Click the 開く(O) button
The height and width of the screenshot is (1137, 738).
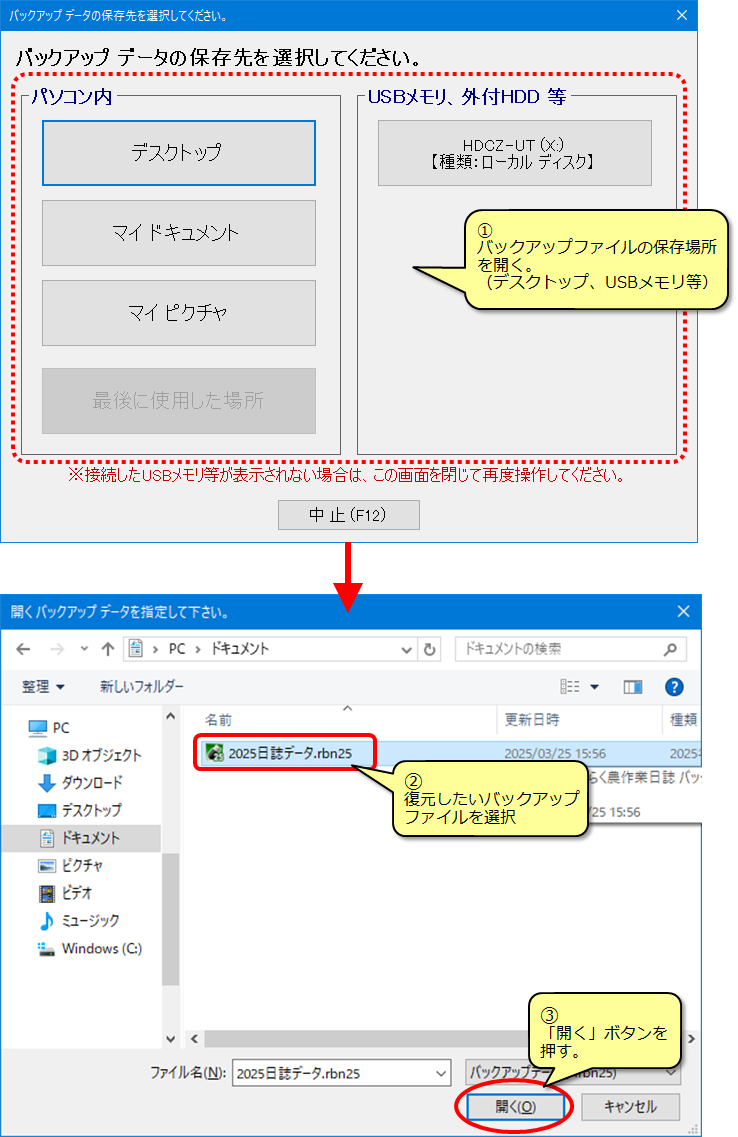pos(516,1107)
